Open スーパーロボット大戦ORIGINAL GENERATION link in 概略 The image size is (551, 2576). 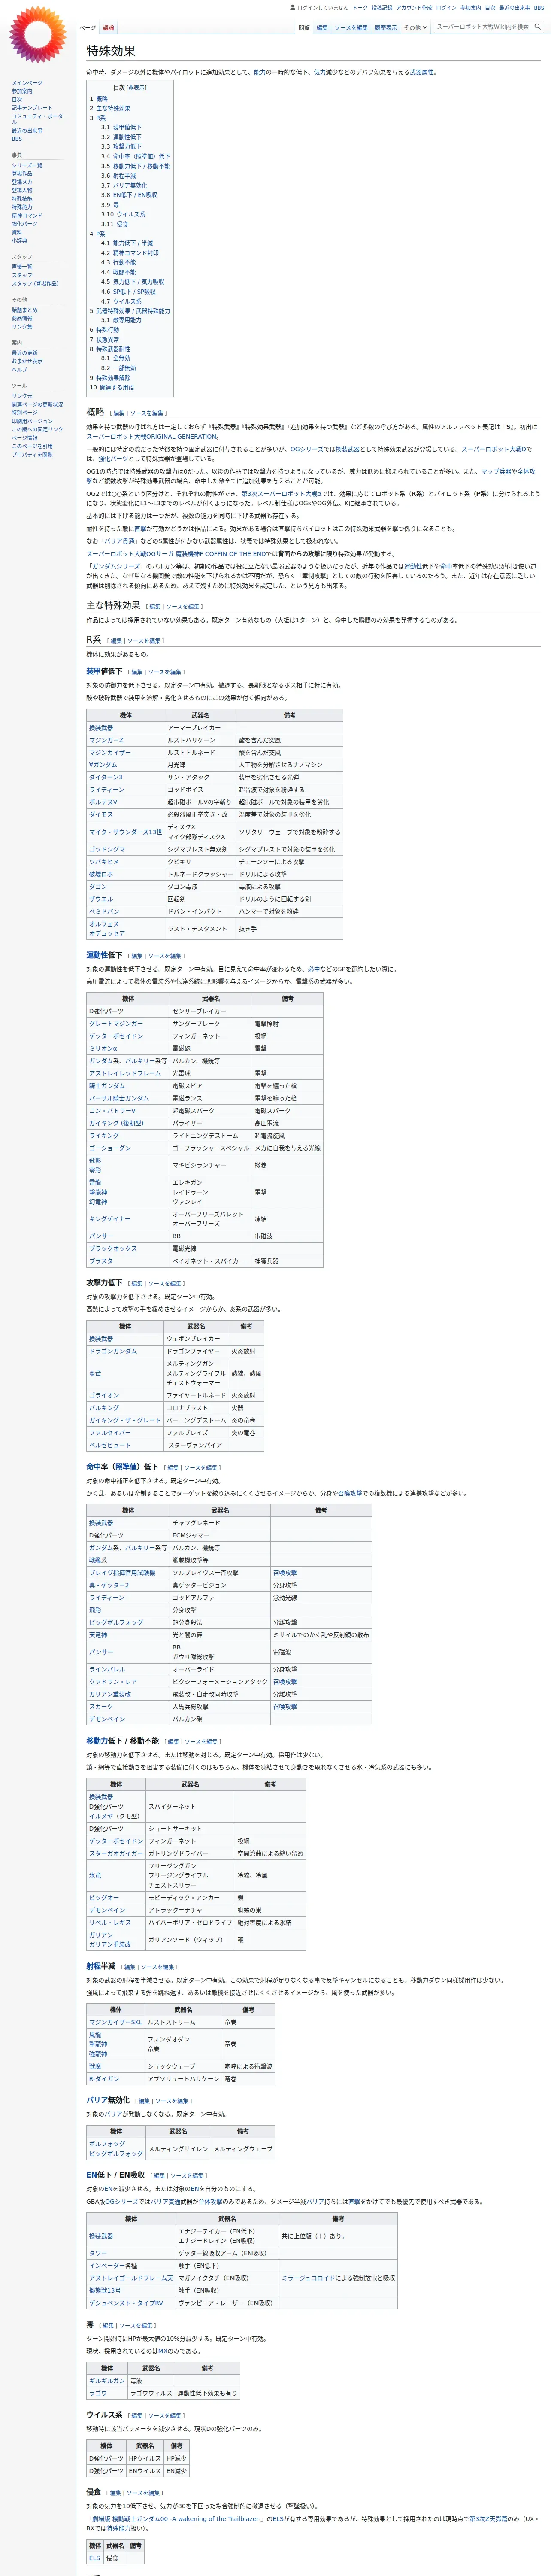[x=152, y=436]
